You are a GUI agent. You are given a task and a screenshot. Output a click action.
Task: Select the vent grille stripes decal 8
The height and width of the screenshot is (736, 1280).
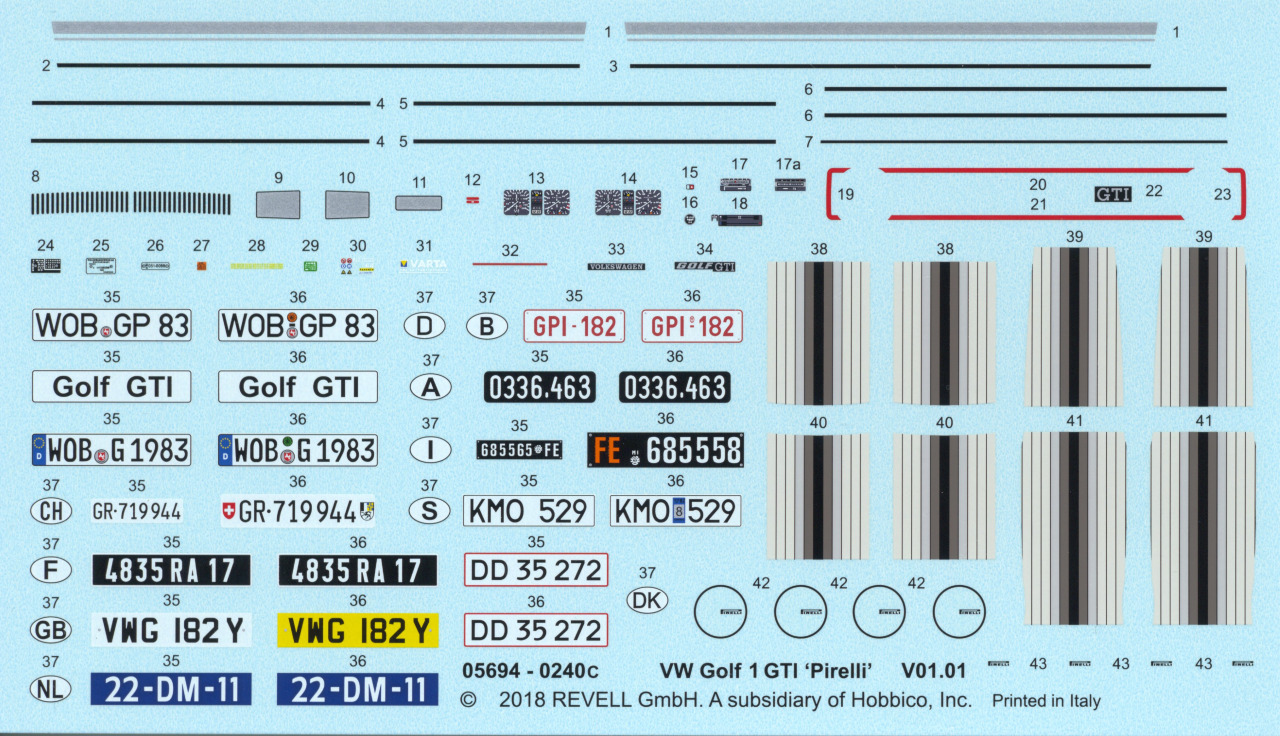click(x=131, y=204)
